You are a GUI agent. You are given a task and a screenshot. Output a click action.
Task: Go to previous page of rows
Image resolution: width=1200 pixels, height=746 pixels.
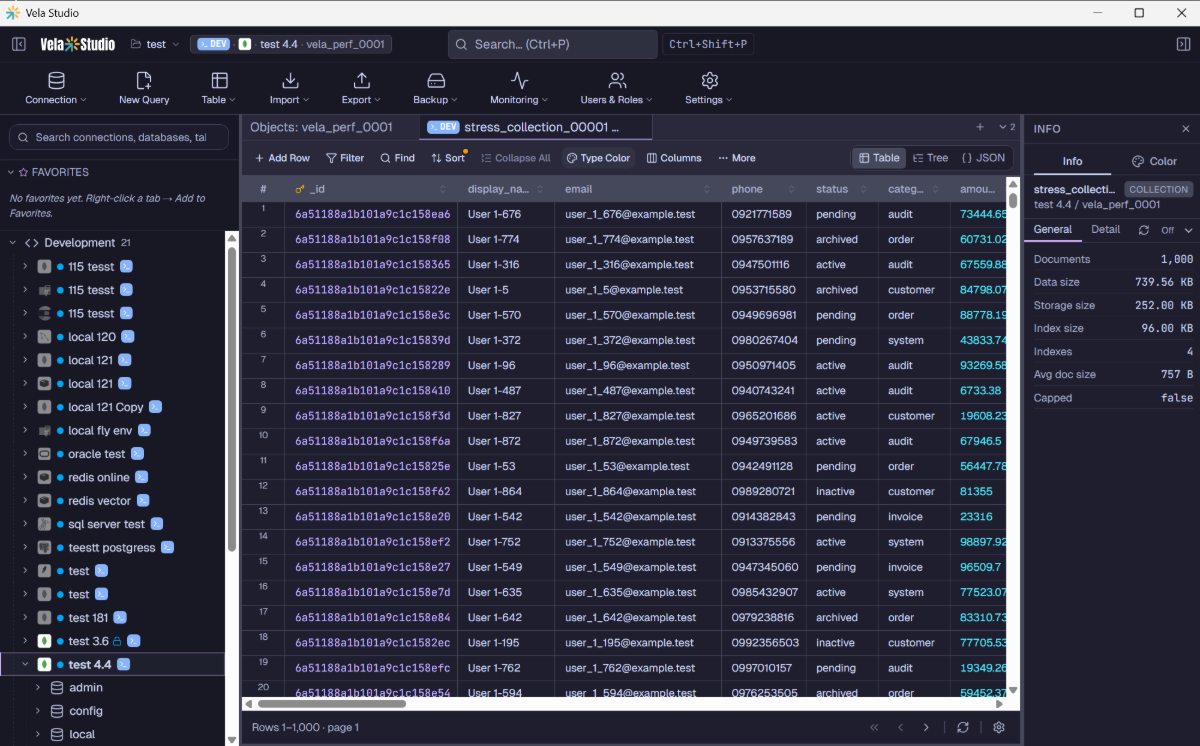click(x=900, y=728)
